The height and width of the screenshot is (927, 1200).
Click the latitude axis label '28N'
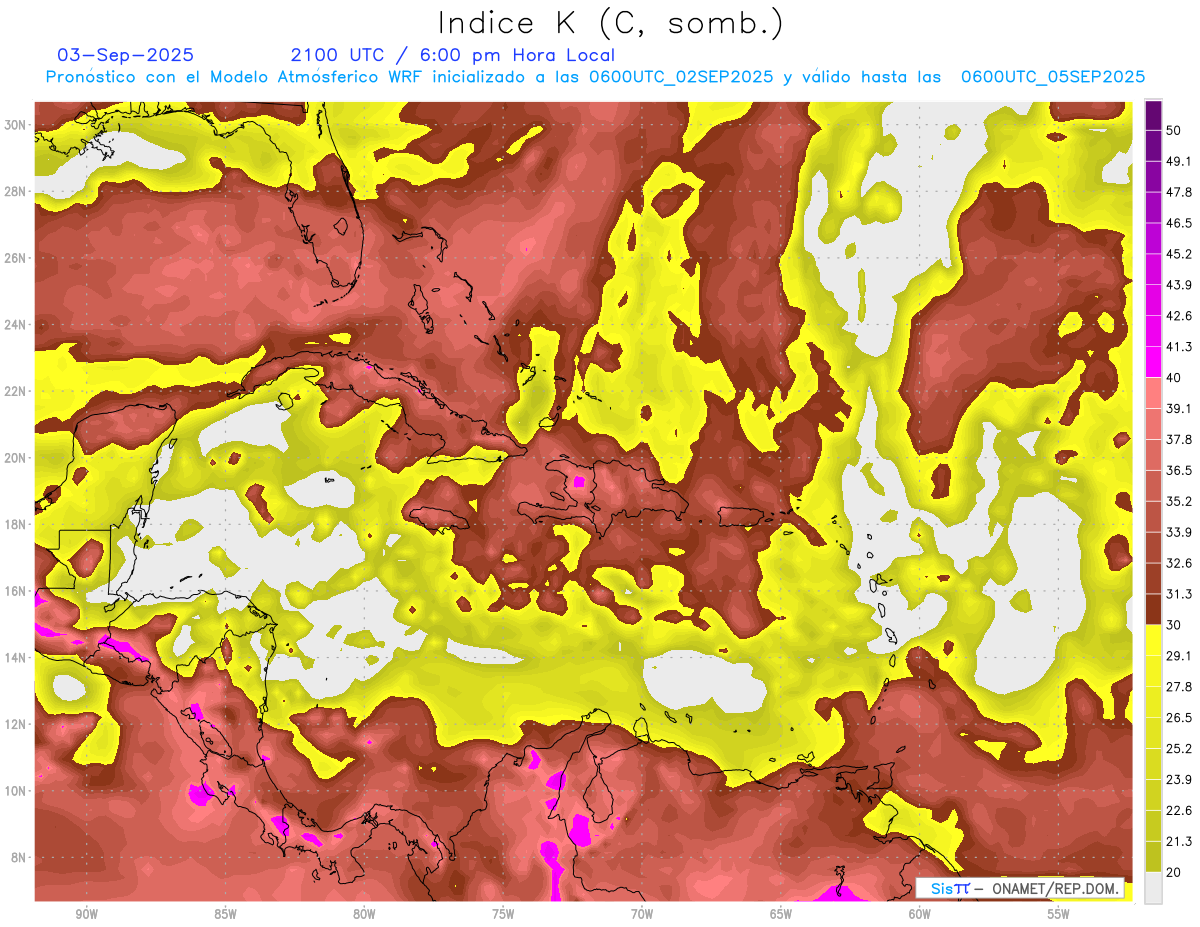pyautogui.click(x=16, y=191)
